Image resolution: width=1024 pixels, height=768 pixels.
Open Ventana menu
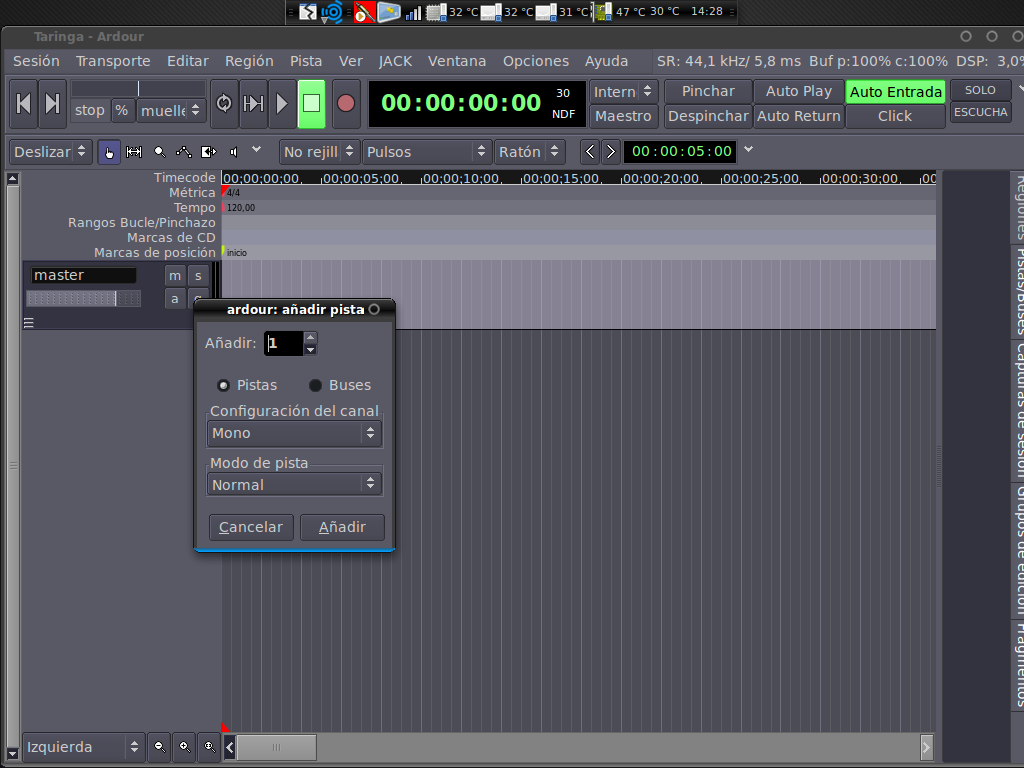click(457, 61)
